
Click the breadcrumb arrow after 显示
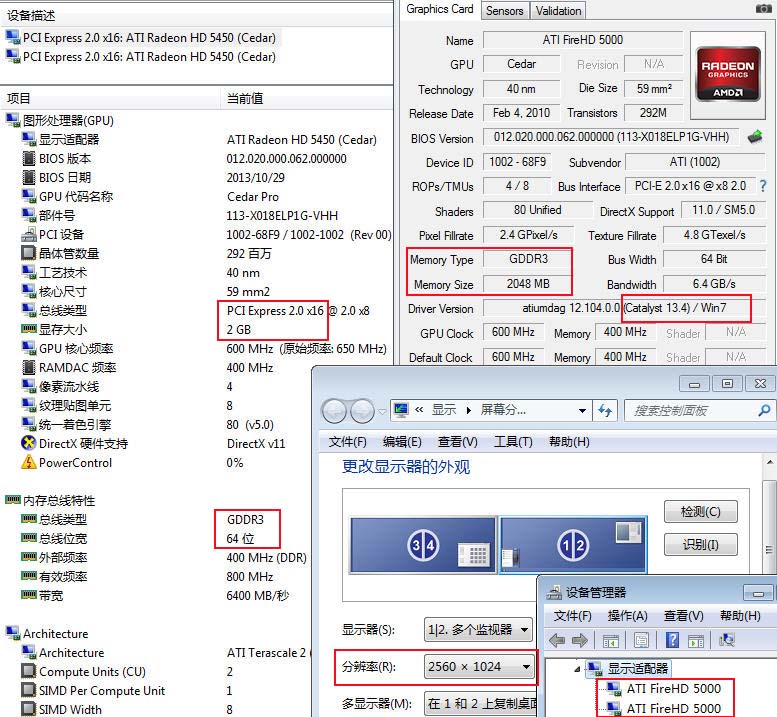pyautogui.click(x=468, y=410)
